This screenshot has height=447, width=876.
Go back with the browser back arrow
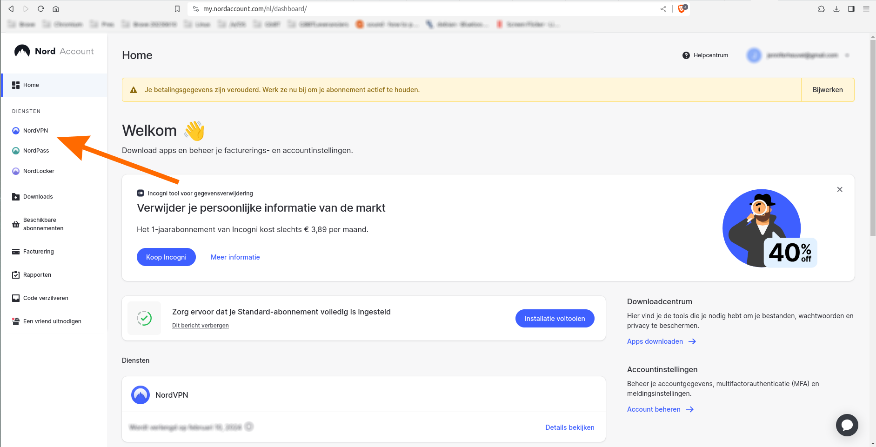pyautogui.click(x=11, y=9)
